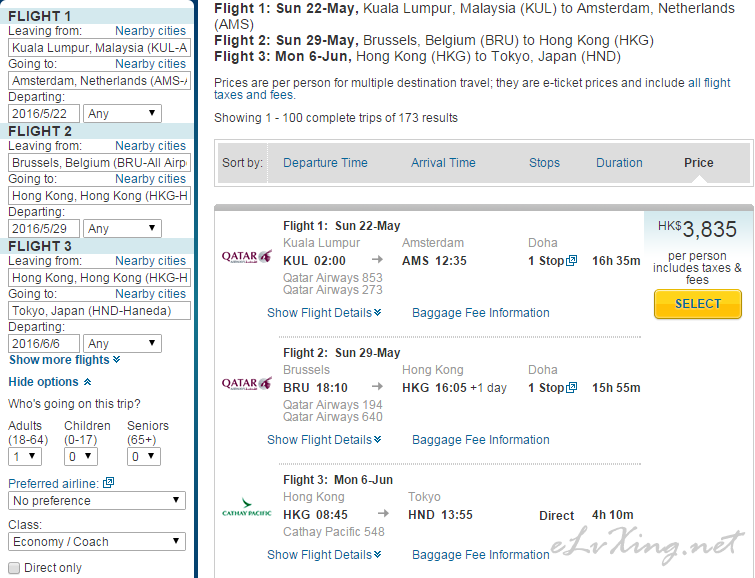Collapse Hide options section

pos(50,382)
